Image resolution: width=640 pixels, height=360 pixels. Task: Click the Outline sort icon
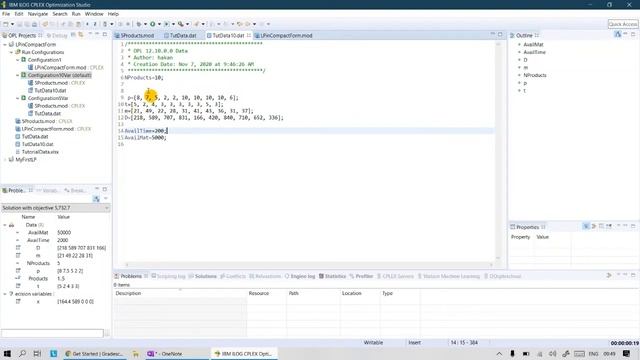pyautogui.click(x=618, y=35)
